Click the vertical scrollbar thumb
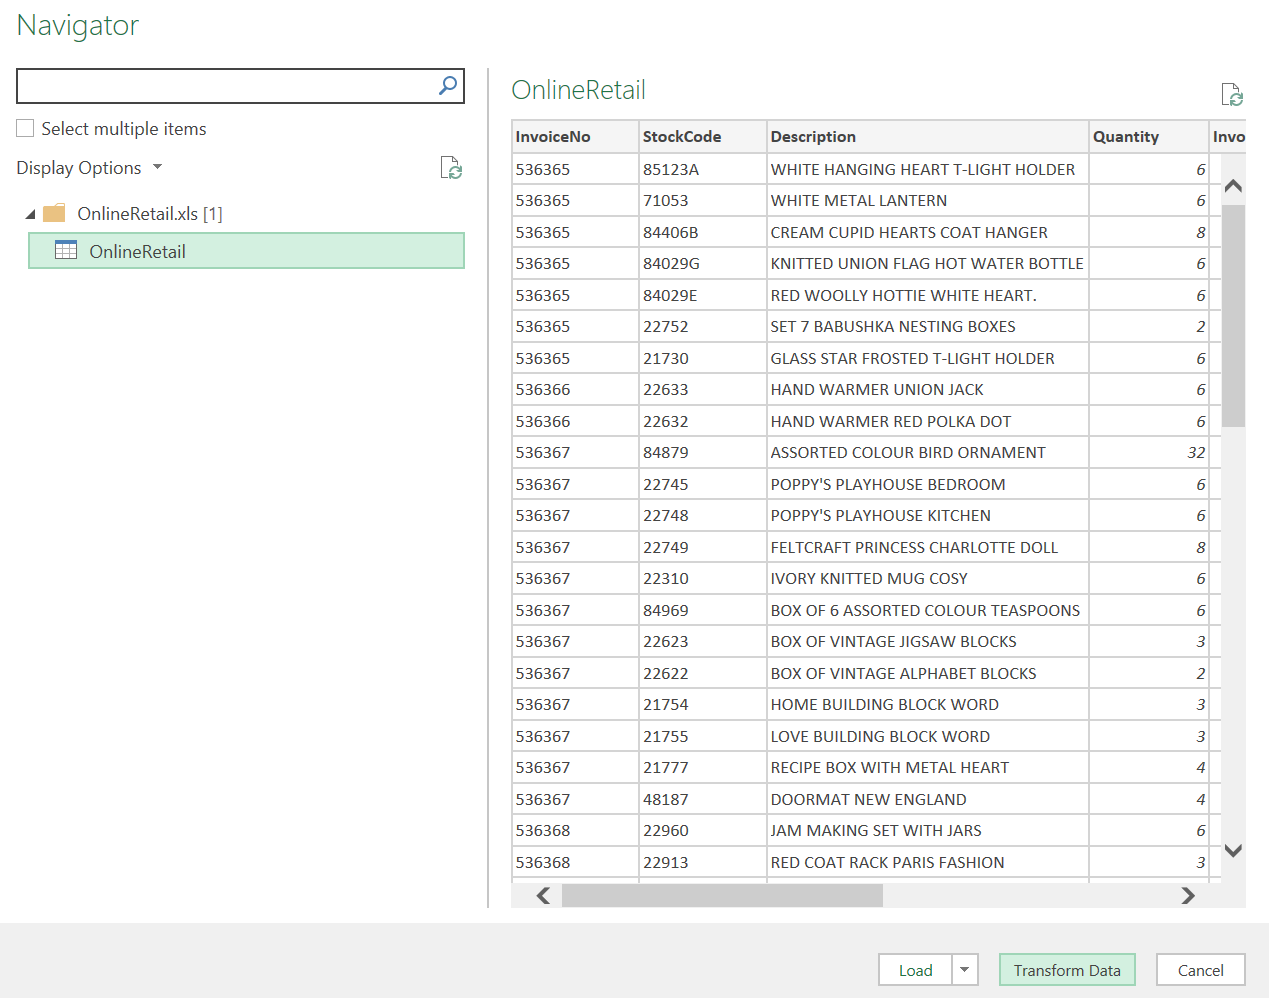 pyautogui.click(x=1233, y=315)
